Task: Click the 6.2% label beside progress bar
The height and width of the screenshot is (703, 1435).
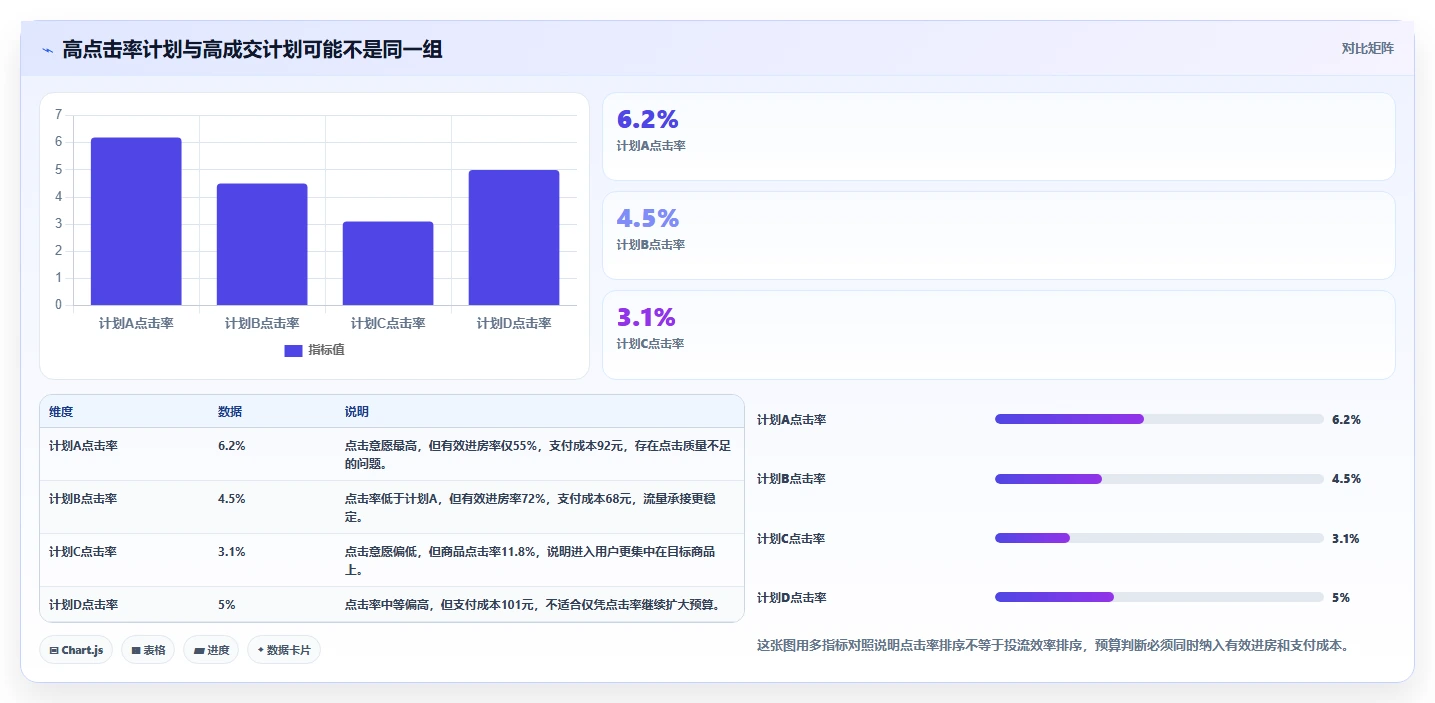Action: point(1346,420)
